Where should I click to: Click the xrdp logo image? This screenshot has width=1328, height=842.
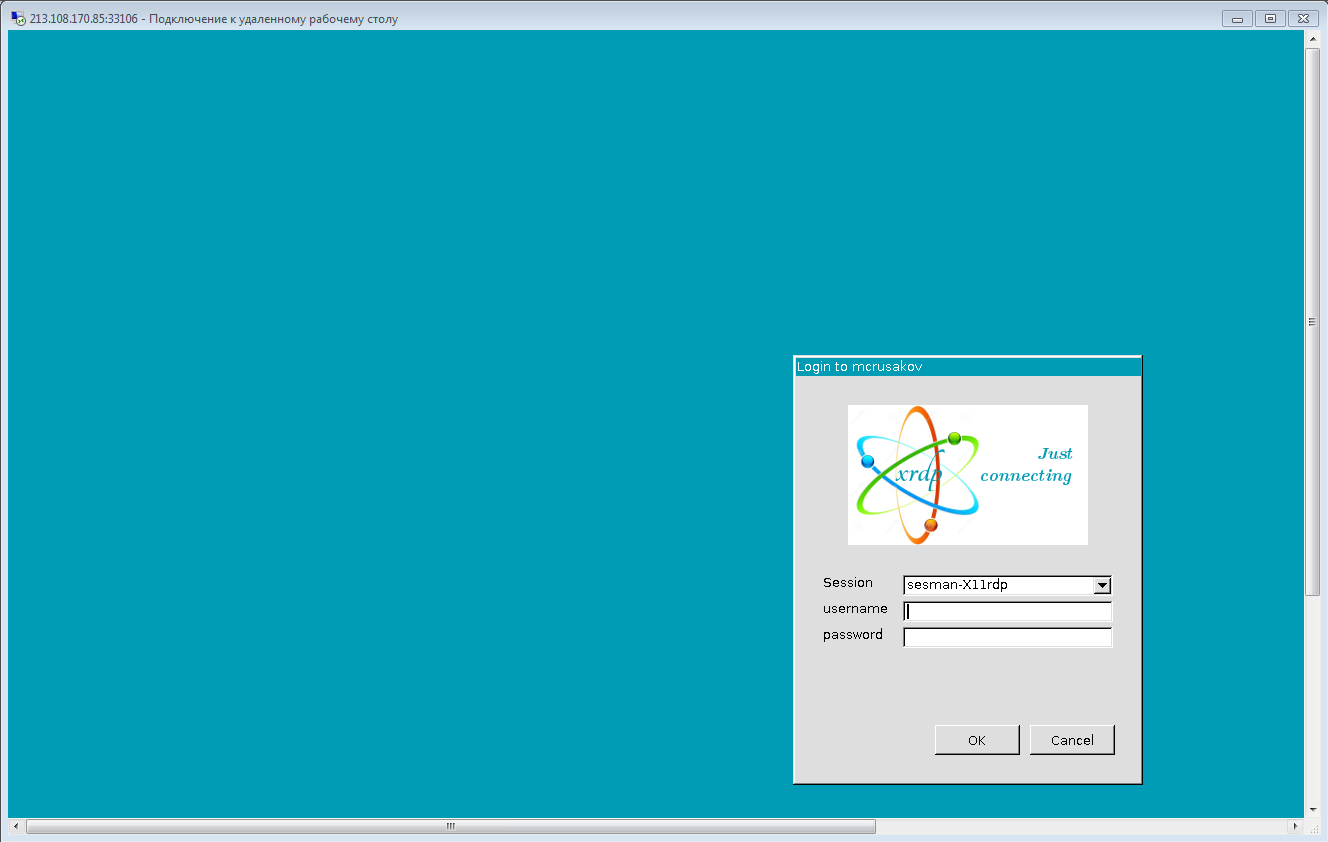[x=967, y=475]
